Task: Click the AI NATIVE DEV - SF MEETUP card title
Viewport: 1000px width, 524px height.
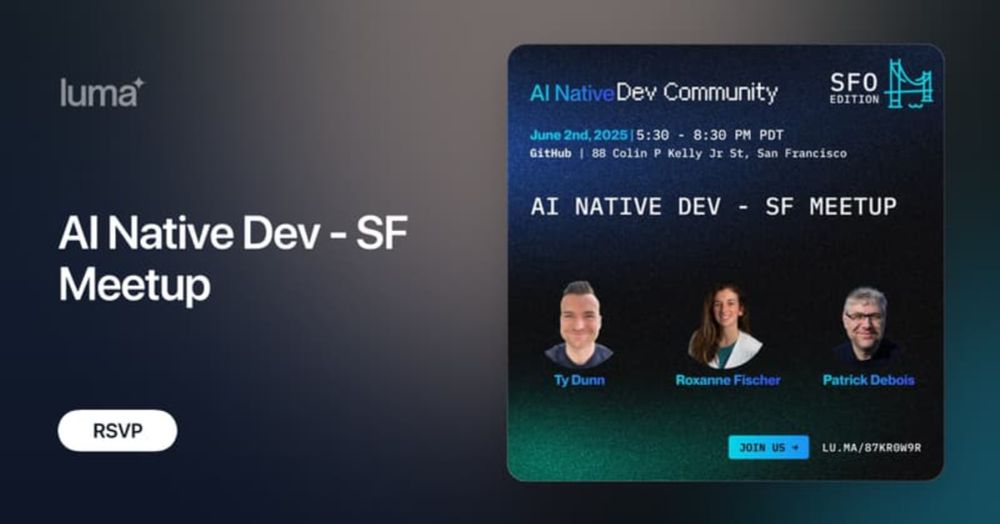Action: click(714, 207)
